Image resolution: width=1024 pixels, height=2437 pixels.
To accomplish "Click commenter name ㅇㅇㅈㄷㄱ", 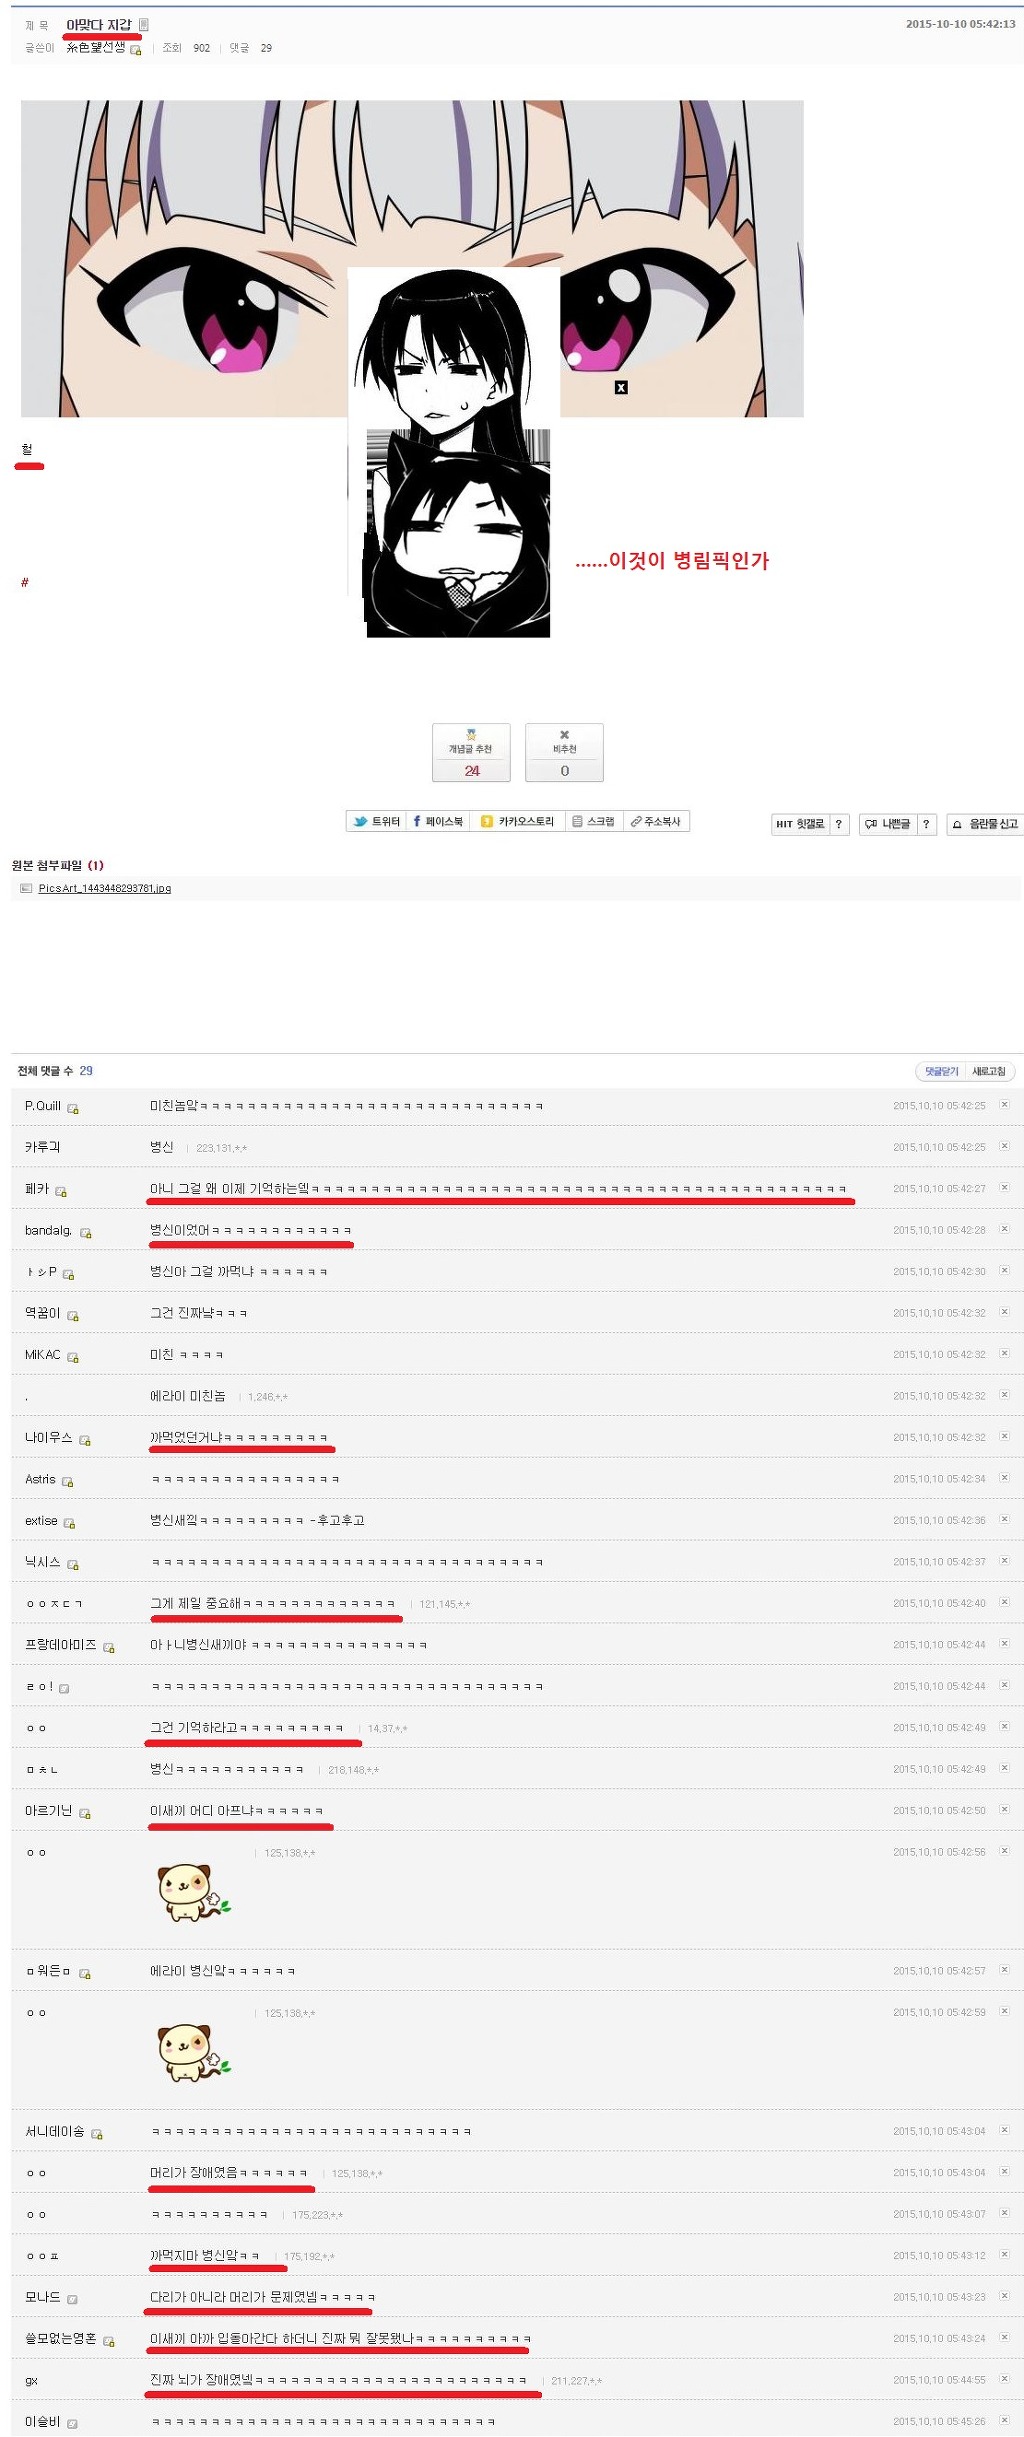I will pyautogui.click(x=54, y=1603).
